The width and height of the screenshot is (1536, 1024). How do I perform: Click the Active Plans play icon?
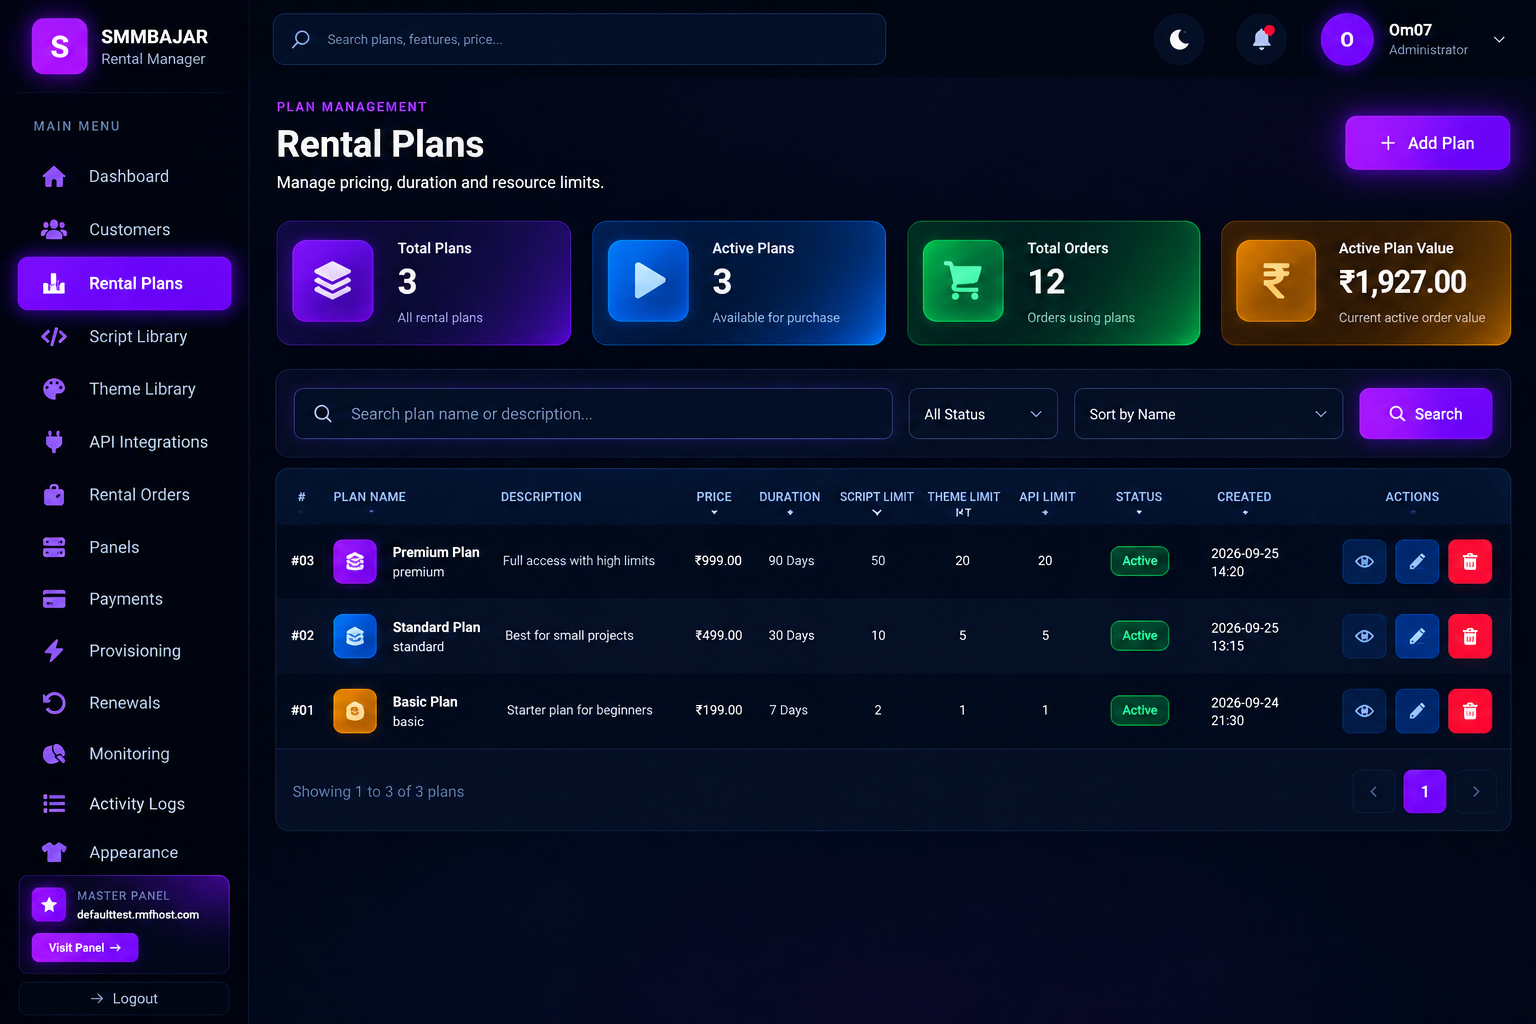click(649, 281)
